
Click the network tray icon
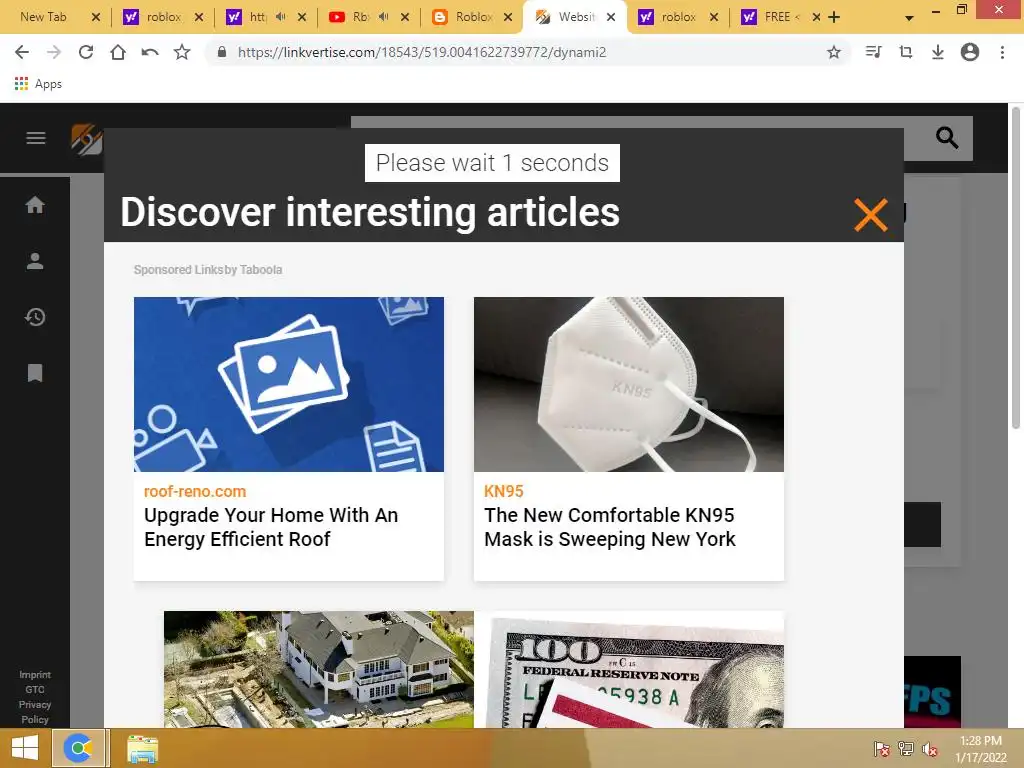click(x=906, y=749)
